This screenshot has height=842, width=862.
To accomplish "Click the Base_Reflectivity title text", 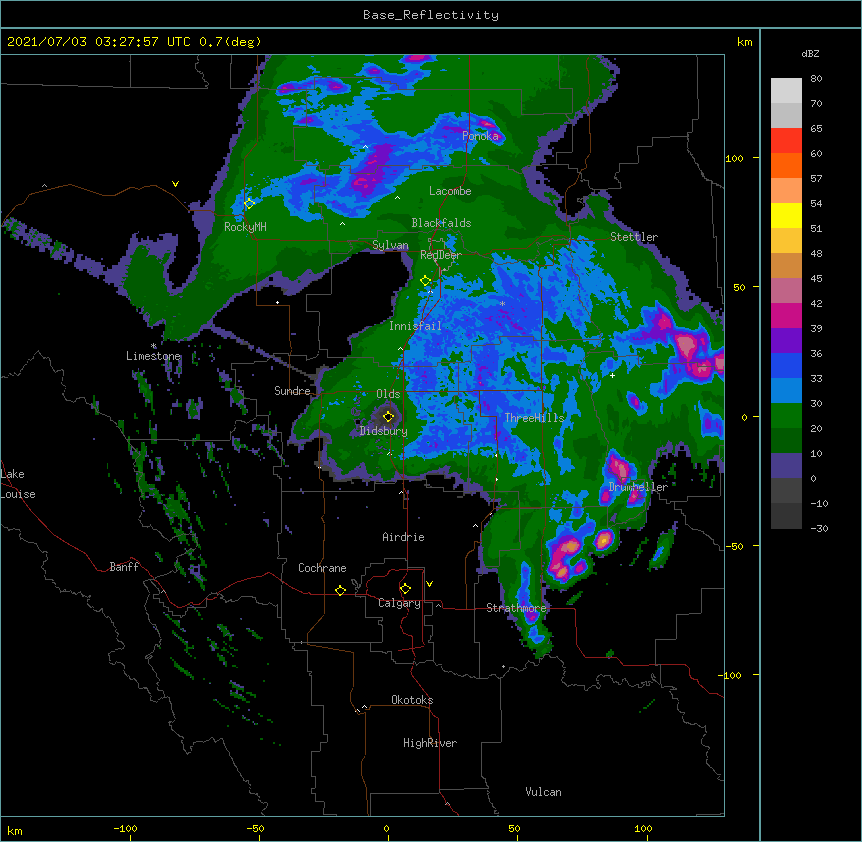I will (431, 15).
